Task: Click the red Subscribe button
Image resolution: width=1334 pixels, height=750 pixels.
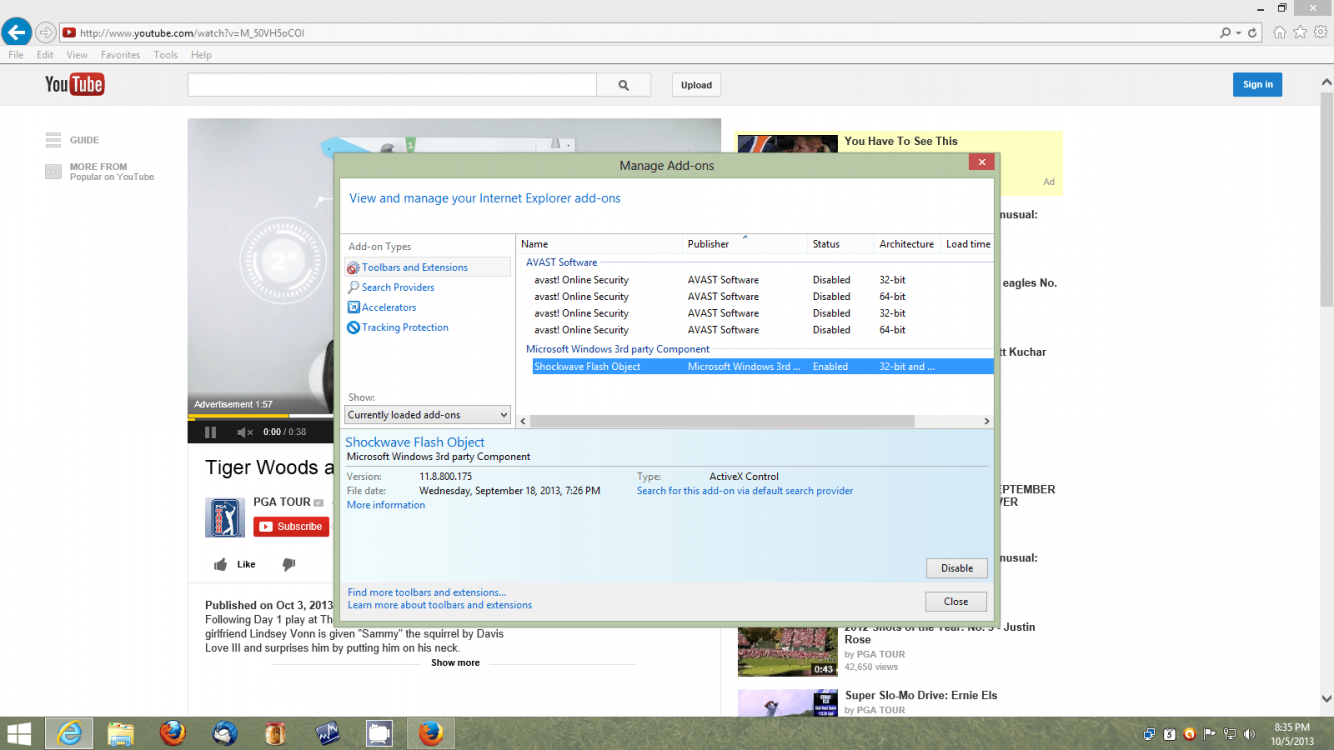Action: pos(291,526)
